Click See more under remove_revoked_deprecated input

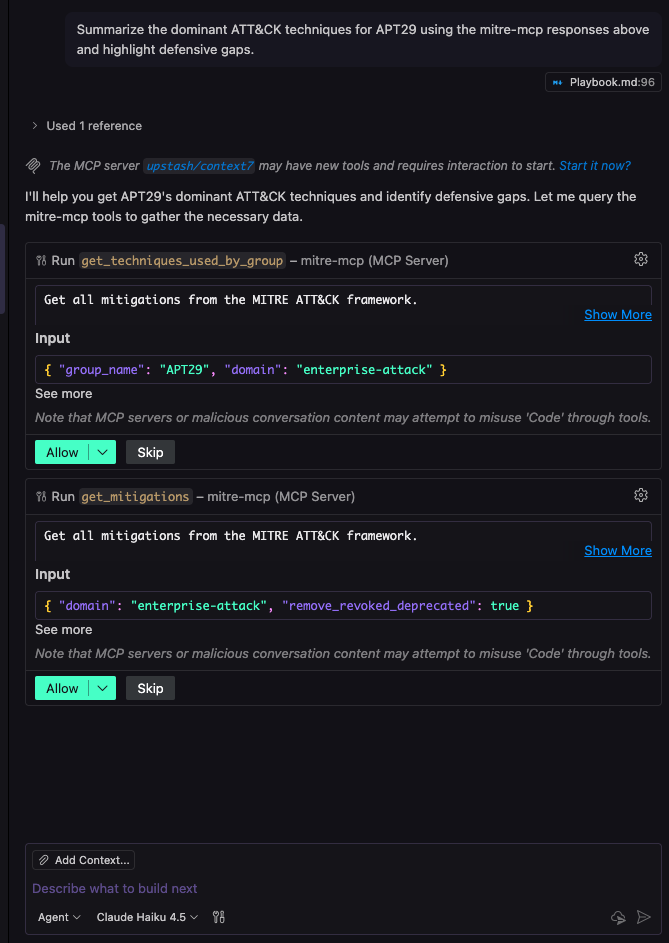point(64,629)
